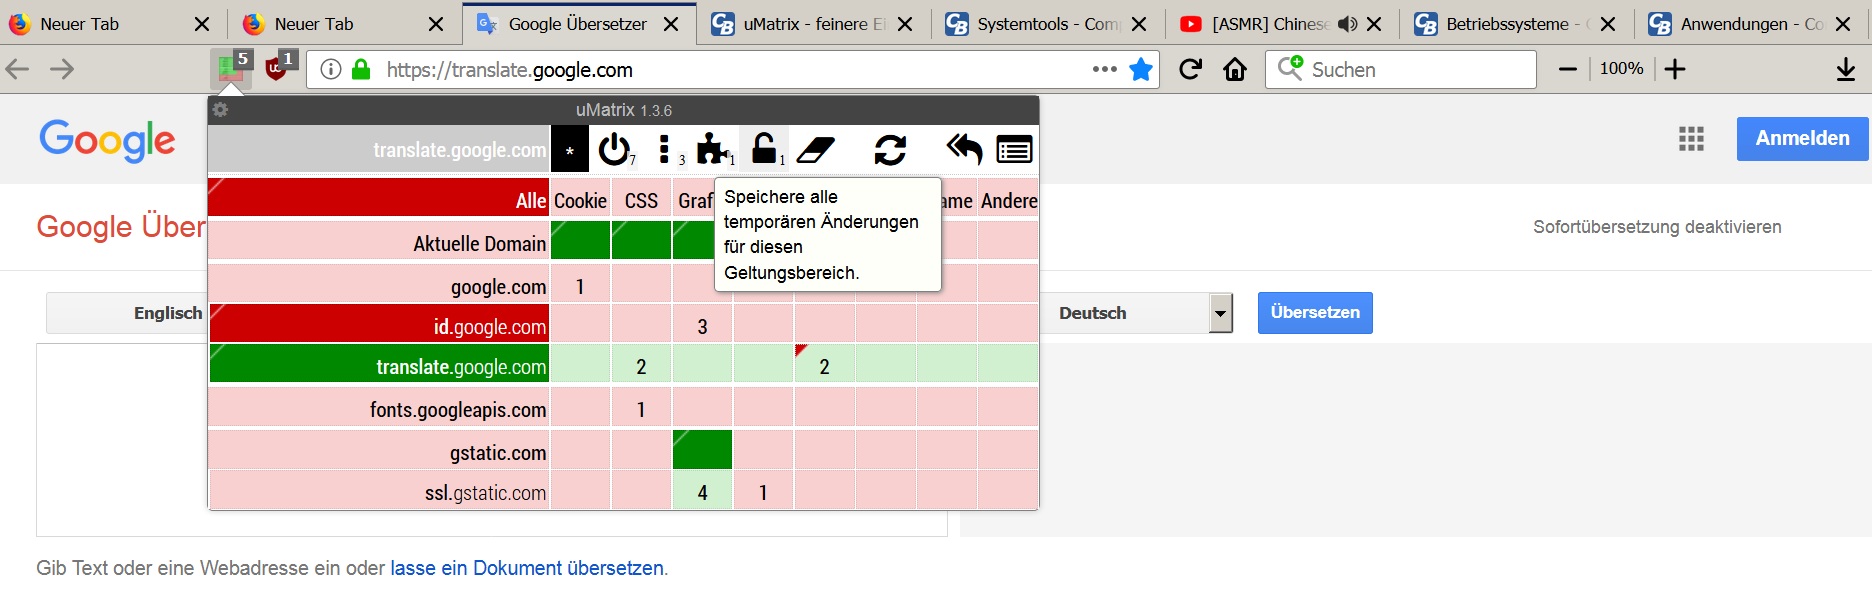Revert changes with double-arrow back icon
1872x604 pixels.
[964, 149]
